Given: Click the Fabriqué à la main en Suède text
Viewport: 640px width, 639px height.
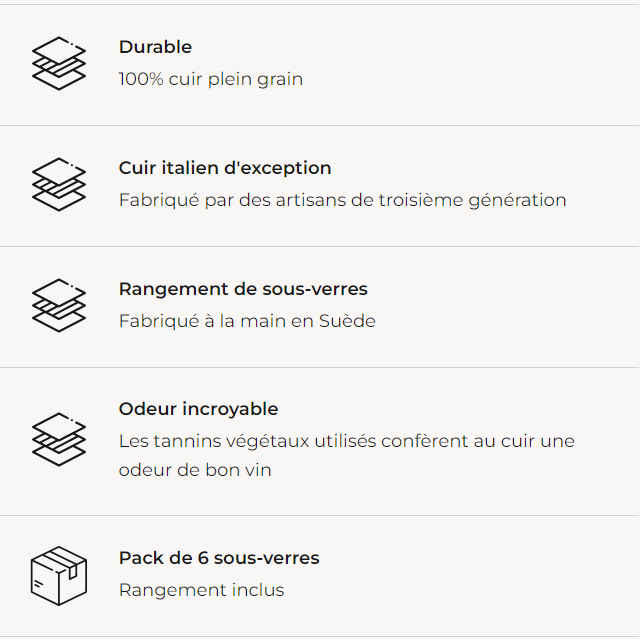Looking at the screenshot, I should coord(247,321).
